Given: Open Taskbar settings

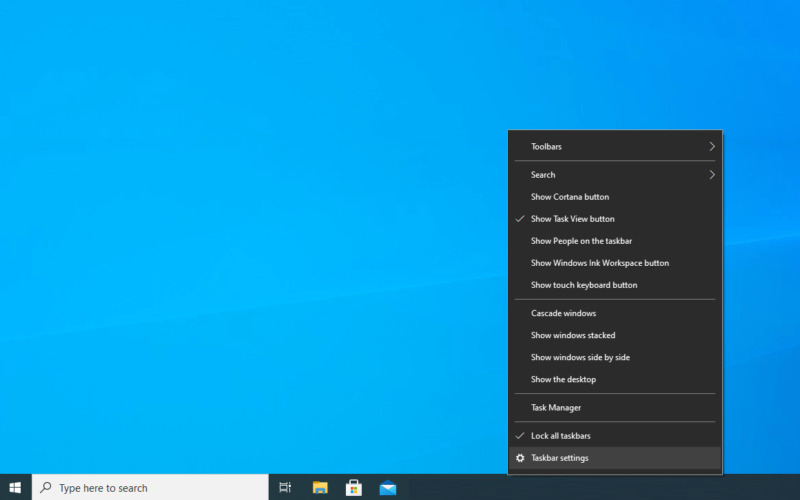Looking at the screenshot, I should pos(615,458).
